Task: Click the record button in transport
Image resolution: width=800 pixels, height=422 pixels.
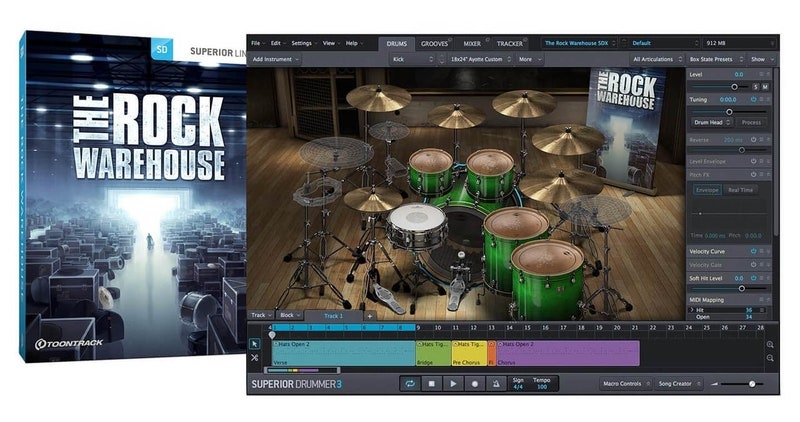Action: [x=475, y=383]
